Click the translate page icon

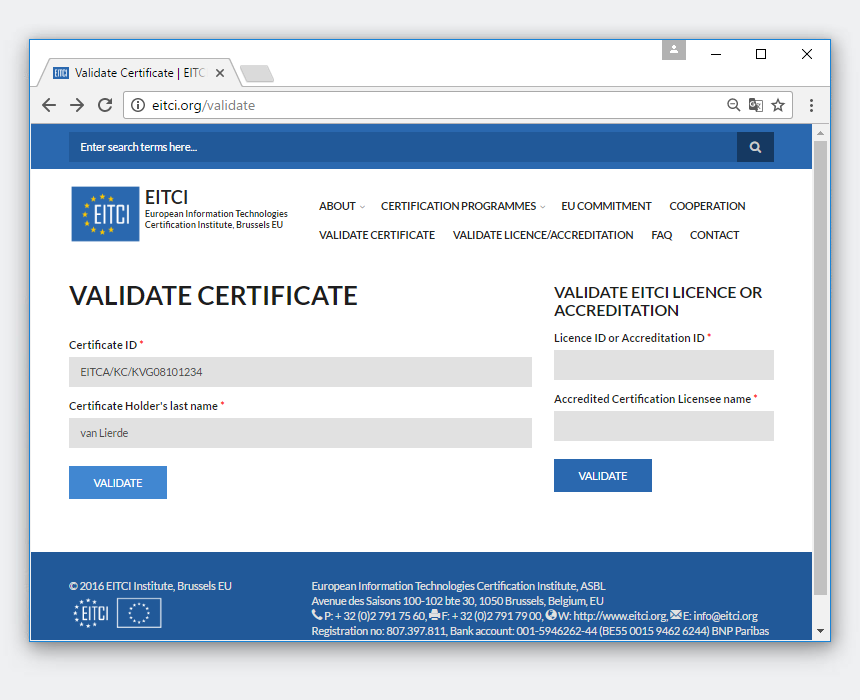756,105
